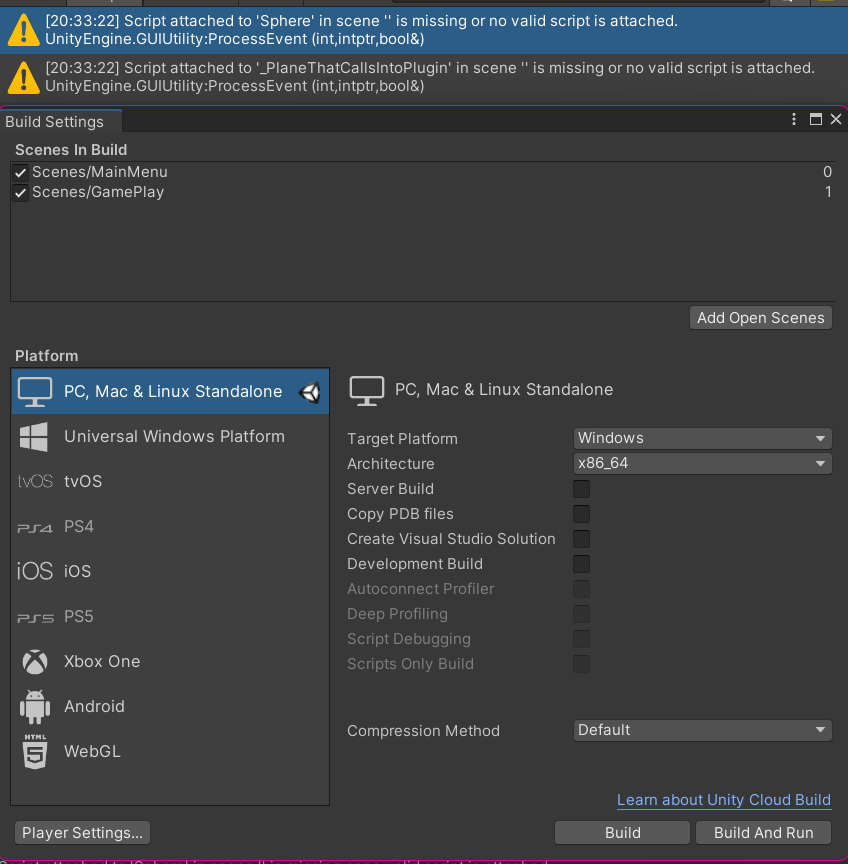Enable the Development Build checkbox
Screen dimensions: 848x864
(x=581, y=564)
